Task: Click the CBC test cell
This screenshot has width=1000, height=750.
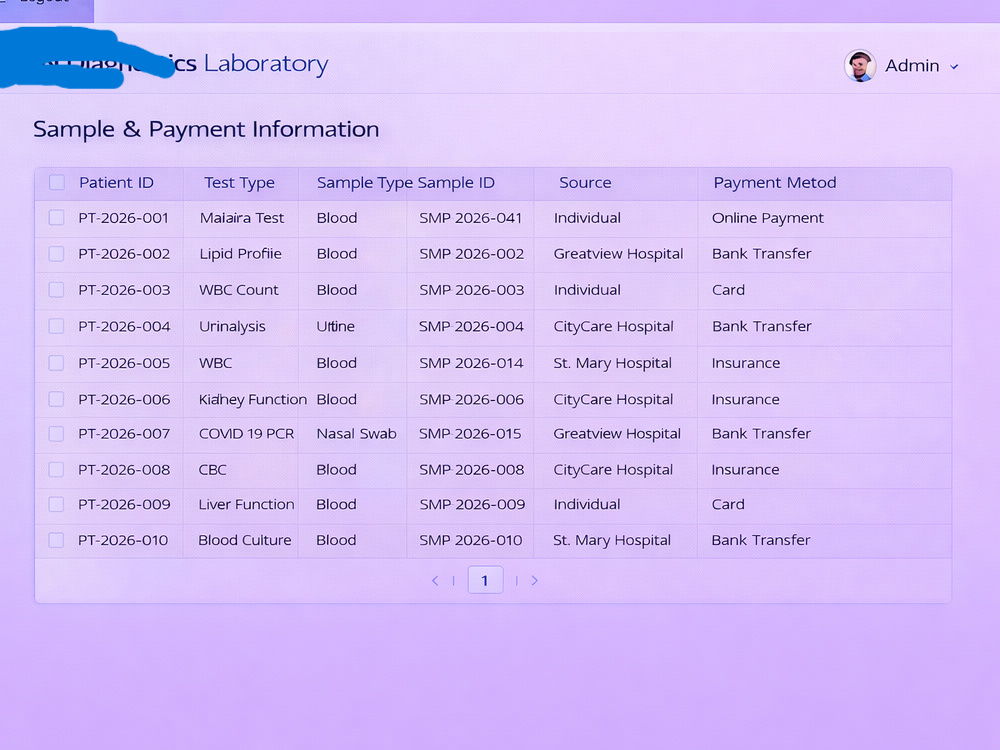Action: coord(212,470)
